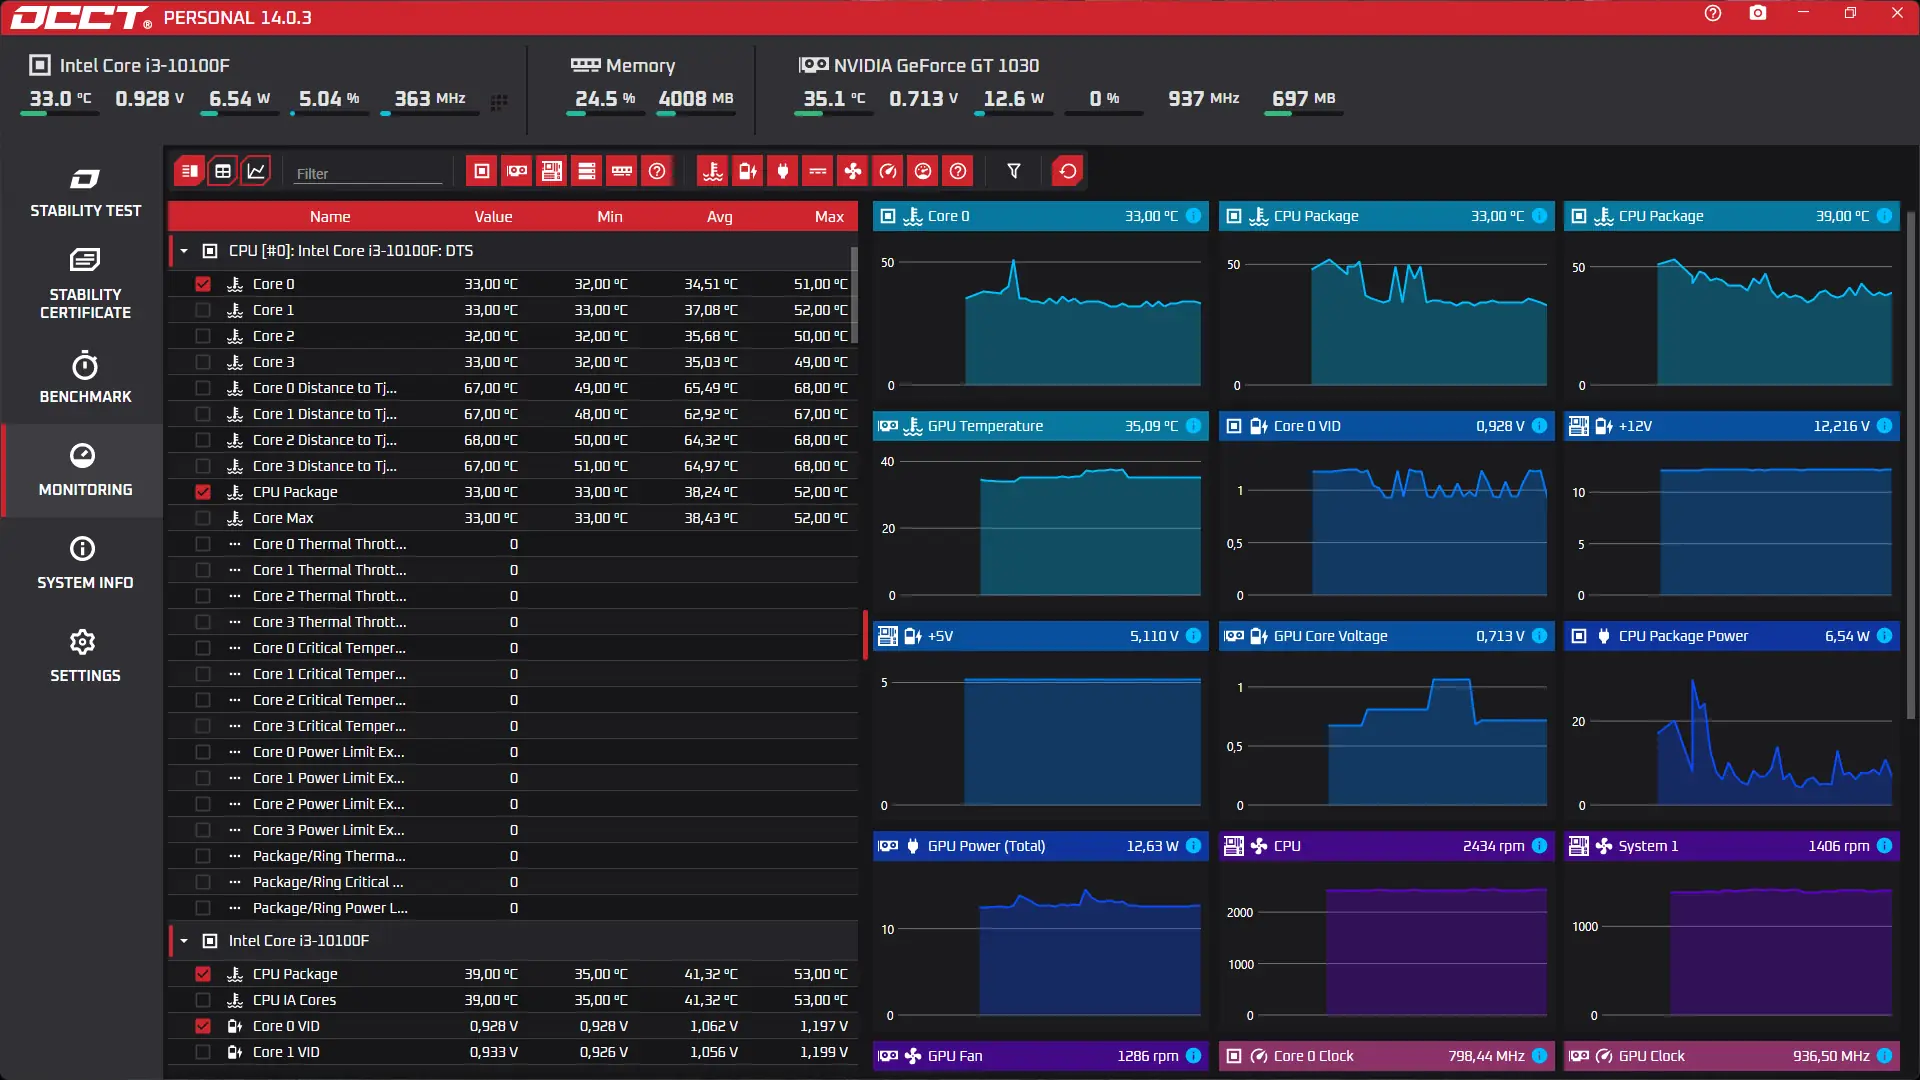Toggle the power plug sensors filter icon
Image resolution: width=1920 pixels, height=1080 pixels.
[x=783, y=171]
